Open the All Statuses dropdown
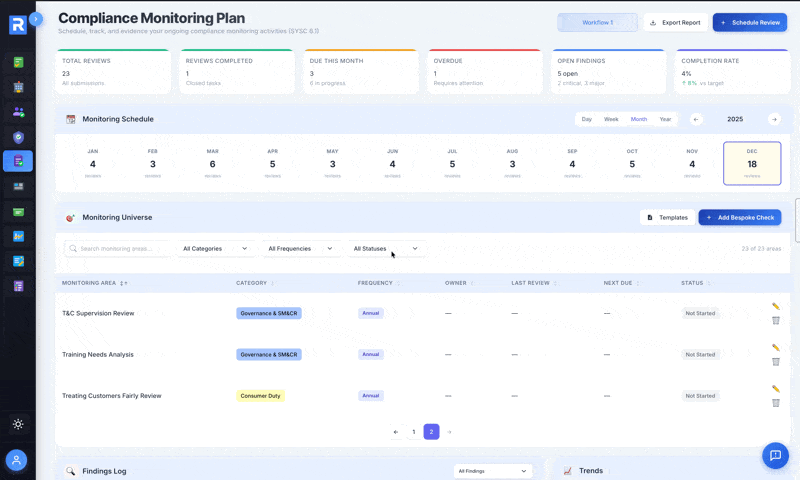The image size is (800, 480). pyautogui.click(x=386, y=248)
